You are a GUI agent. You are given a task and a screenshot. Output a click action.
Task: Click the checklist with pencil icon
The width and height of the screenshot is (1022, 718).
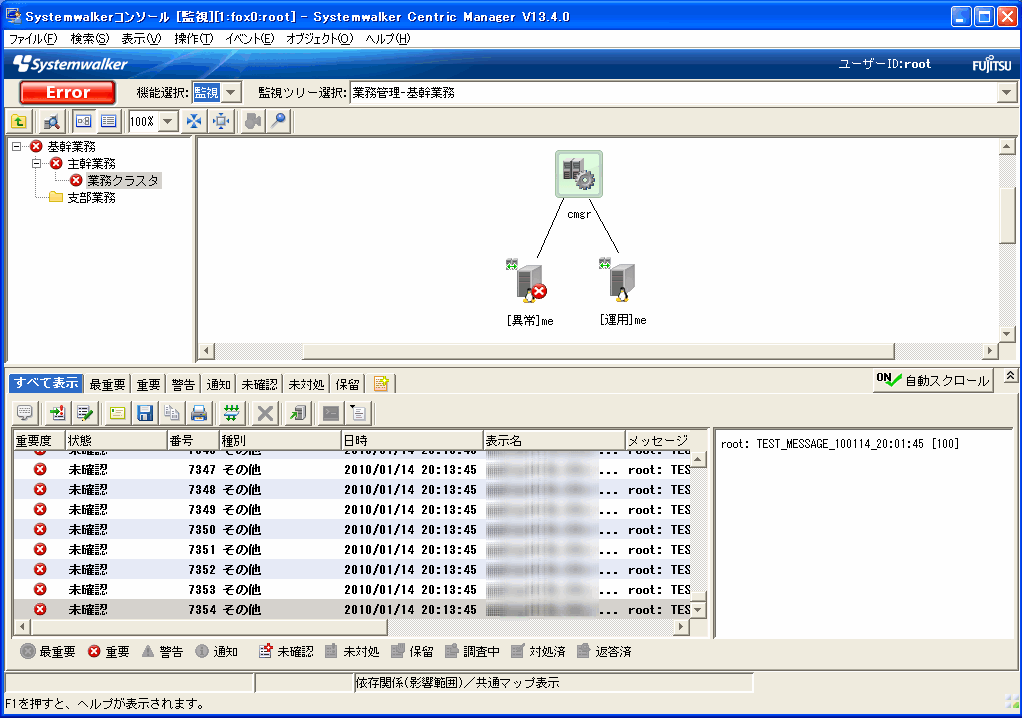pyautogui.click(x=85, y=413)
